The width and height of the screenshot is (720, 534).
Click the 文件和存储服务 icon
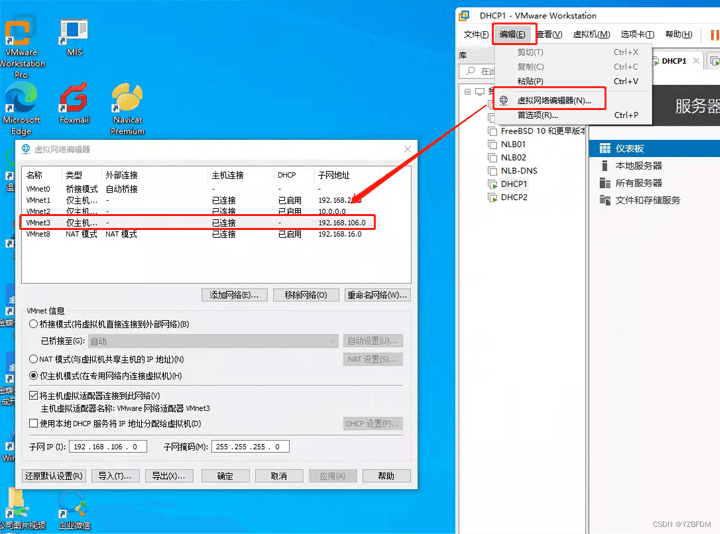click(x=605, y=200)
